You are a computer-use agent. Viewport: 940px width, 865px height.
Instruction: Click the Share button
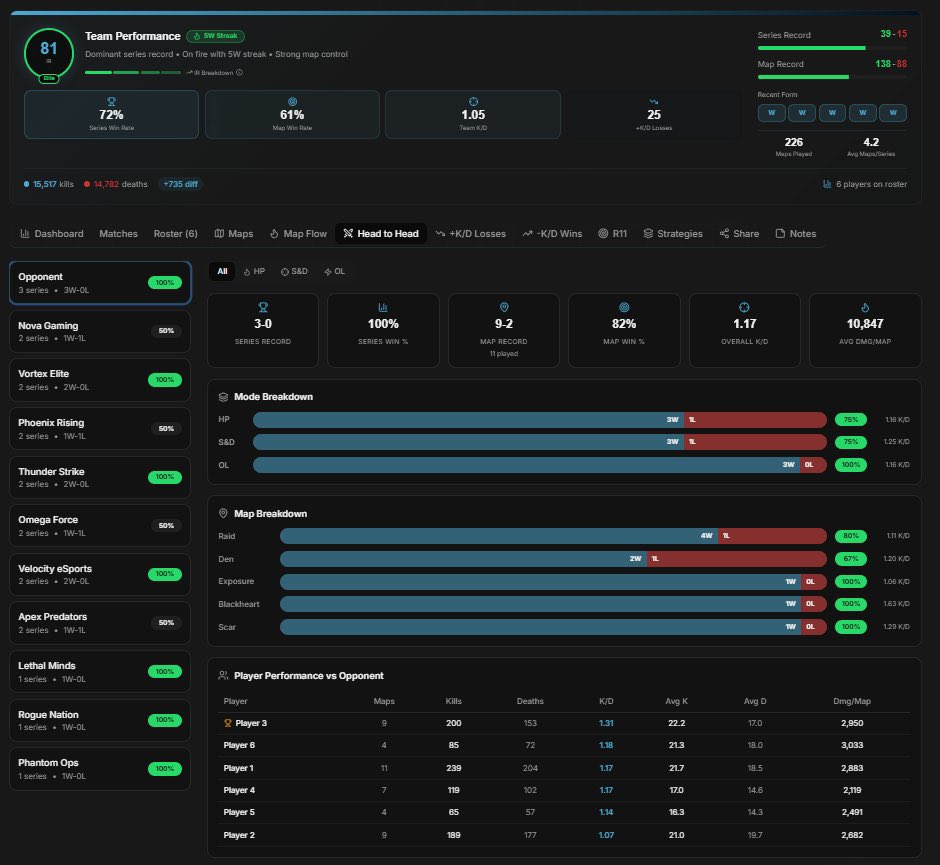tap(738, 233)
